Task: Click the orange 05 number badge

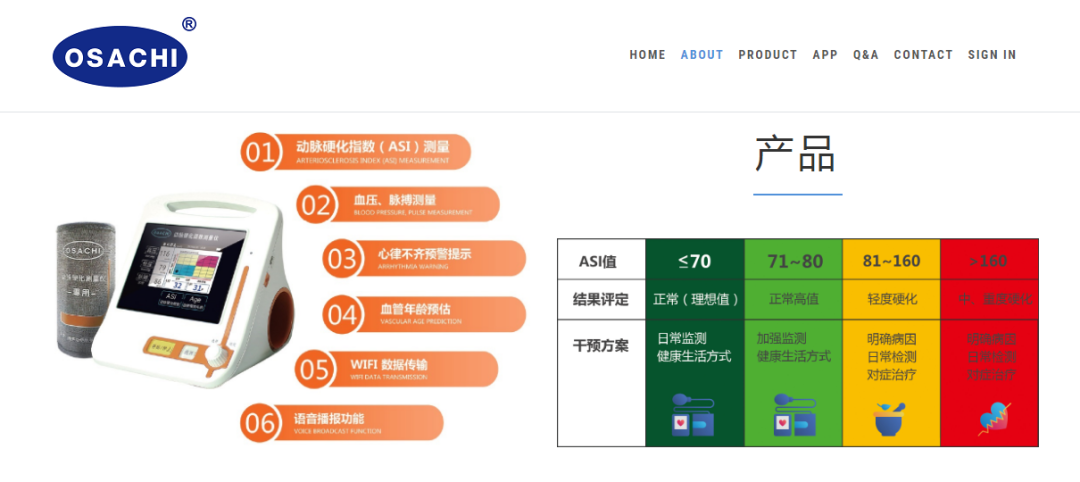Action: [314, 369]
